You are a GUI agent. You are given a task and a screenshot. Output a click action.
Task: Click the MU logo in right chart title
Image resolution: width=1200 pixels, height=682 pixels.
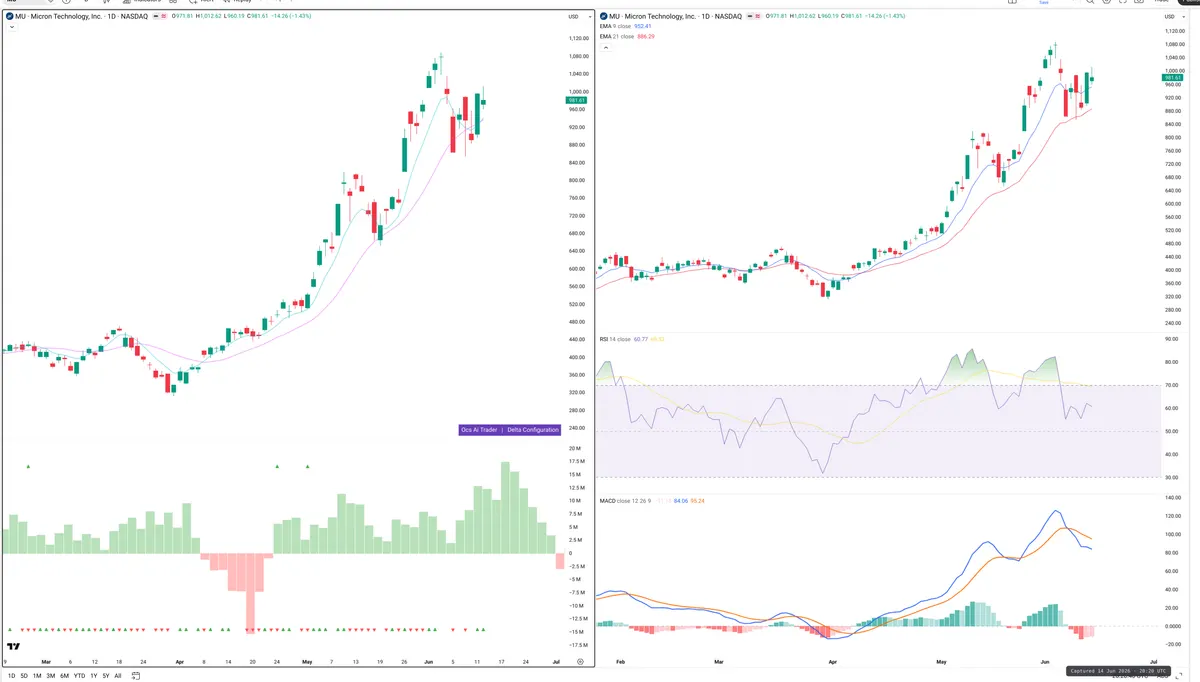(x=603, y=17)
